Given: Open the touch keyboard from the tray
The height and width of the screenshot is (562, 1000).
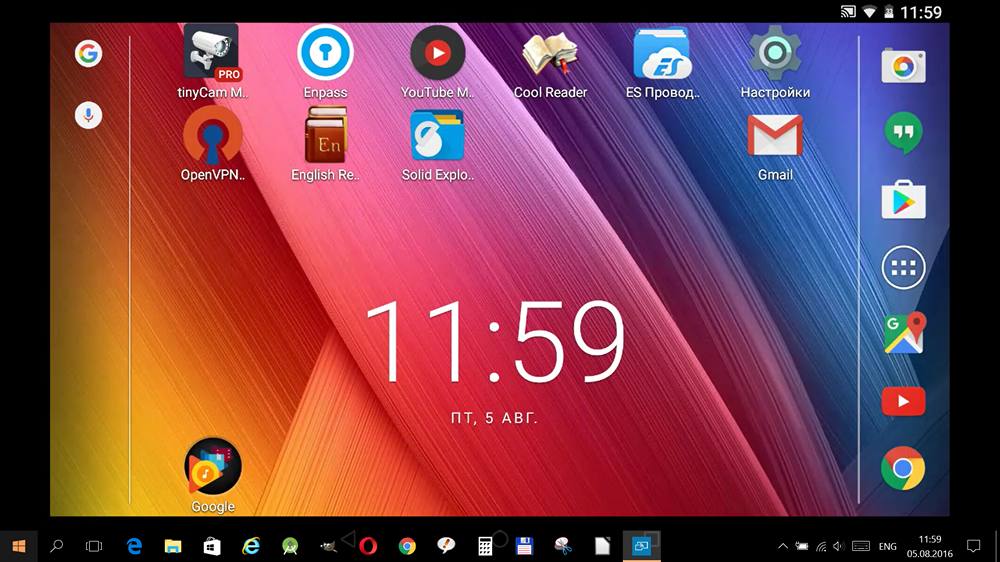Looking at the screenshot, I should (861, 546).
